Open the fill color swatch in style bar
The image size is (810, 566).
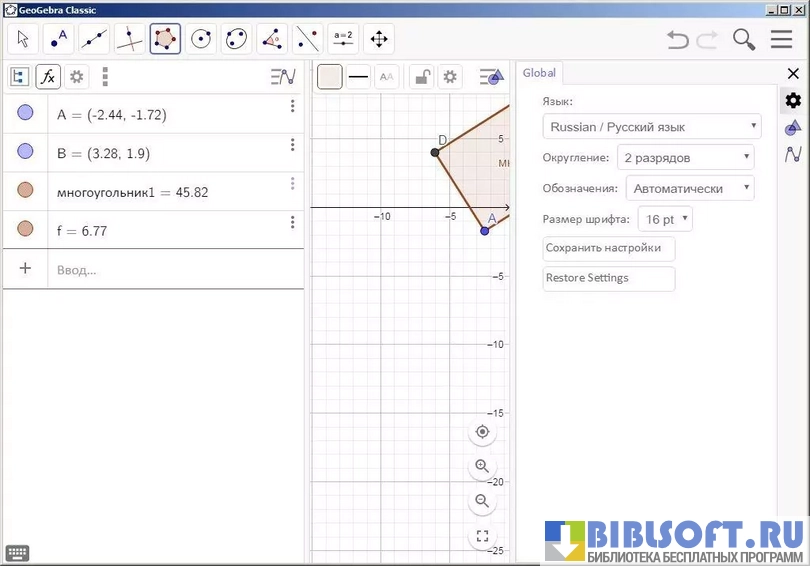point(330,77)
